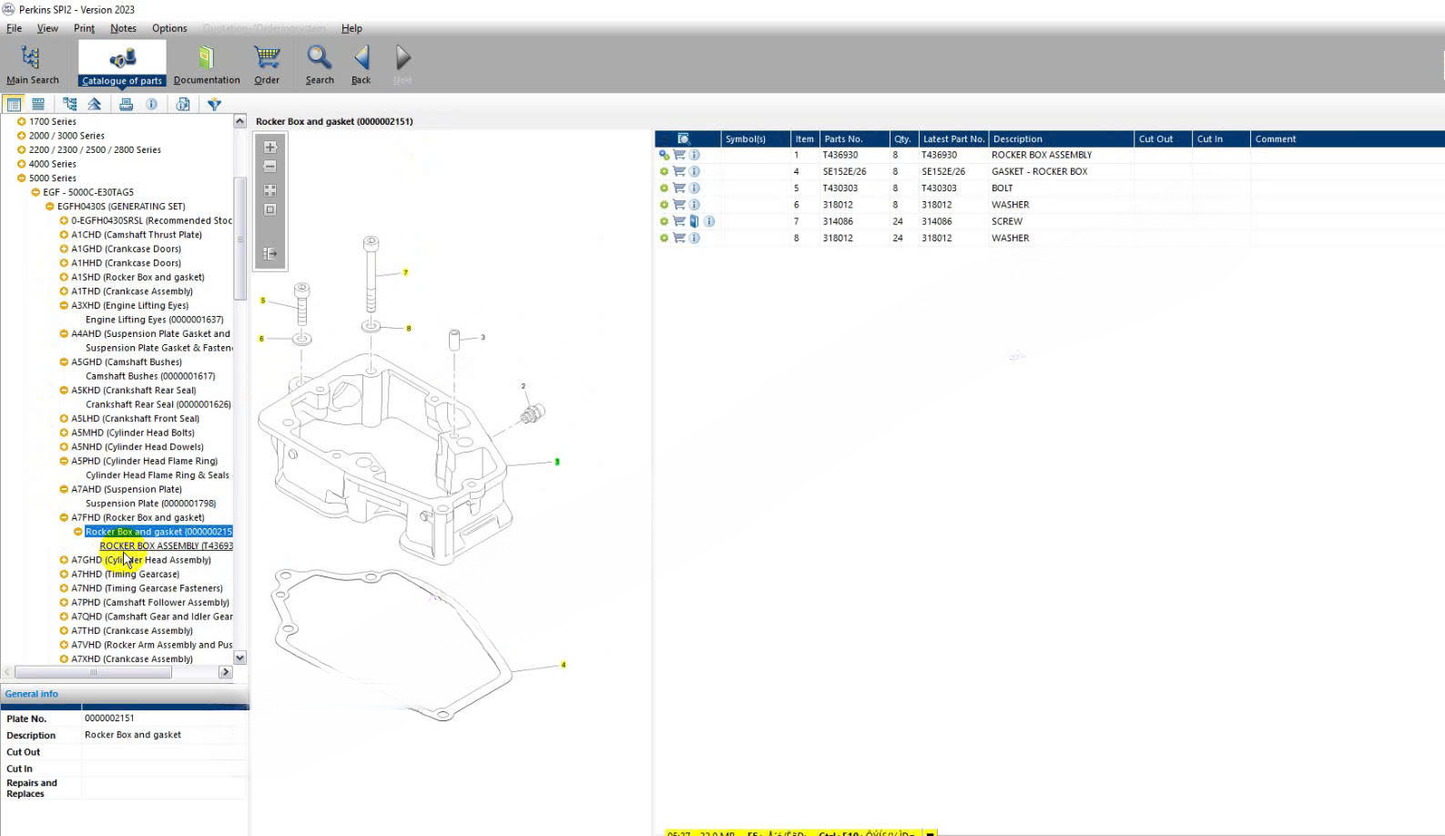This screenshot has height=836, width=1445.
Task: Select the tree structure view icon
Action: pos(69,103)
